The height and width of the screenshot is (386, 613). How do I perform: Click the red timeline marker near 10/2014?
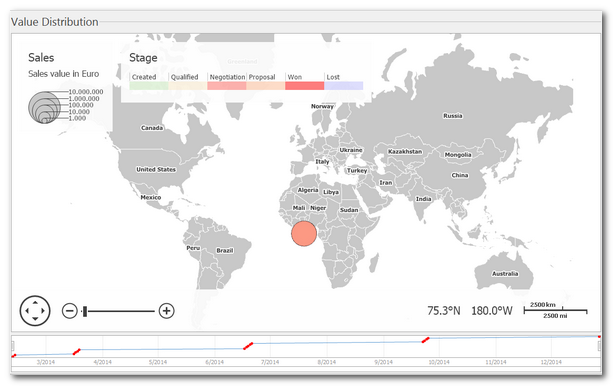(x=426, y=340)
